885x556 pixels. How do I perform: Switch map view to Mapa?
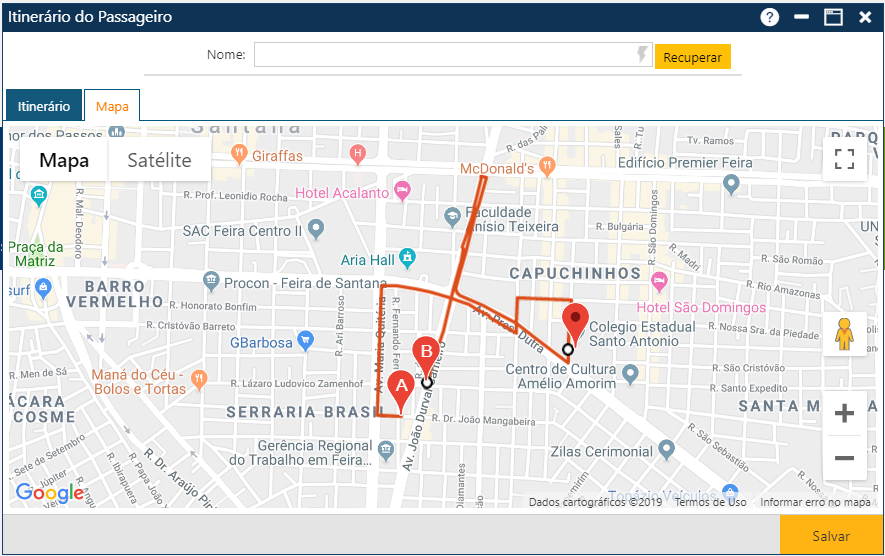(x=64, y=160)
